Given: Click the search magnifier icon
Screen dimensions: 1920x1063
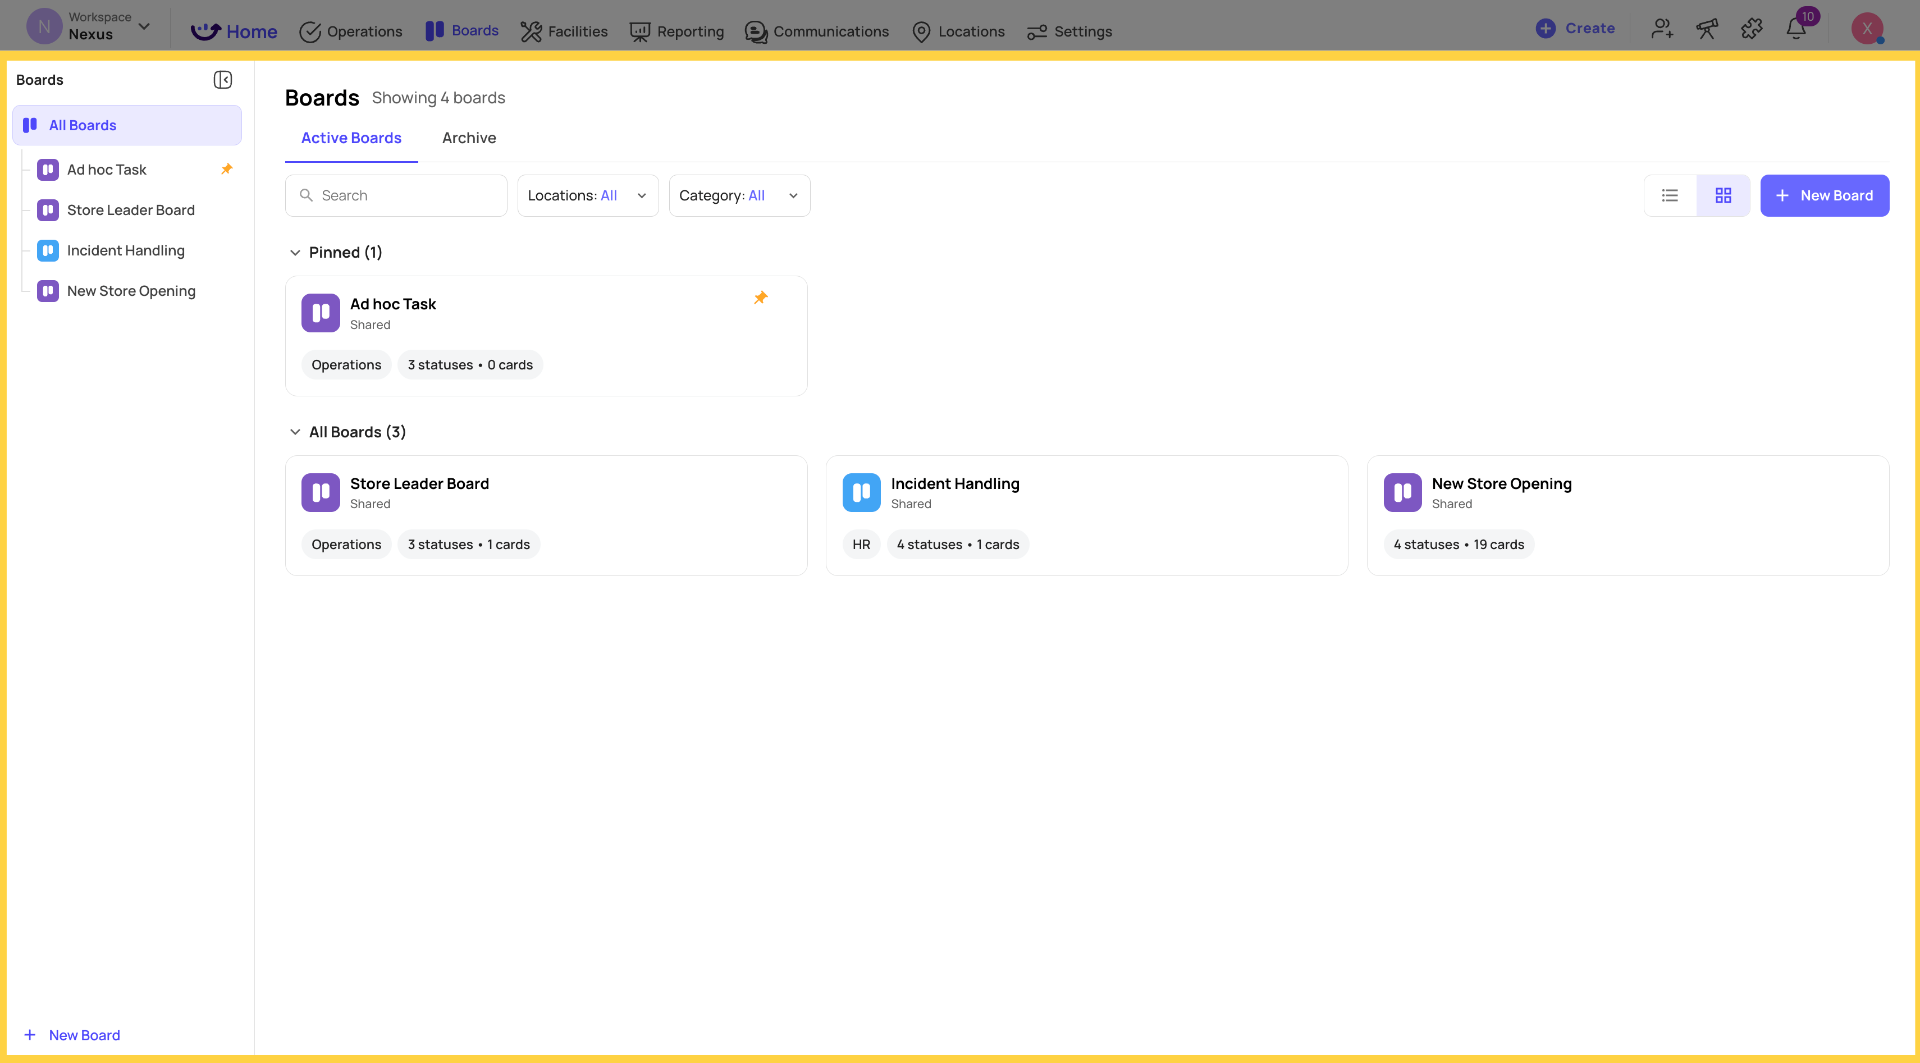Looking at the screenshot, I should coord(307,196).
